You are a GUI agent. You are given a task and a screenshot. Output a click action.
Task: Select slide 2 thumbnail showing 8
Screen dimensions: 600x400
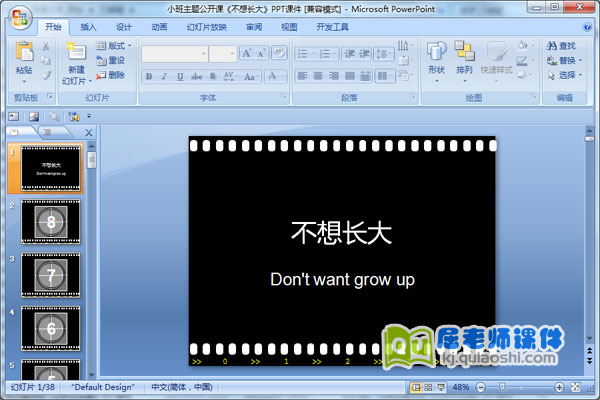tap(51, 222)
